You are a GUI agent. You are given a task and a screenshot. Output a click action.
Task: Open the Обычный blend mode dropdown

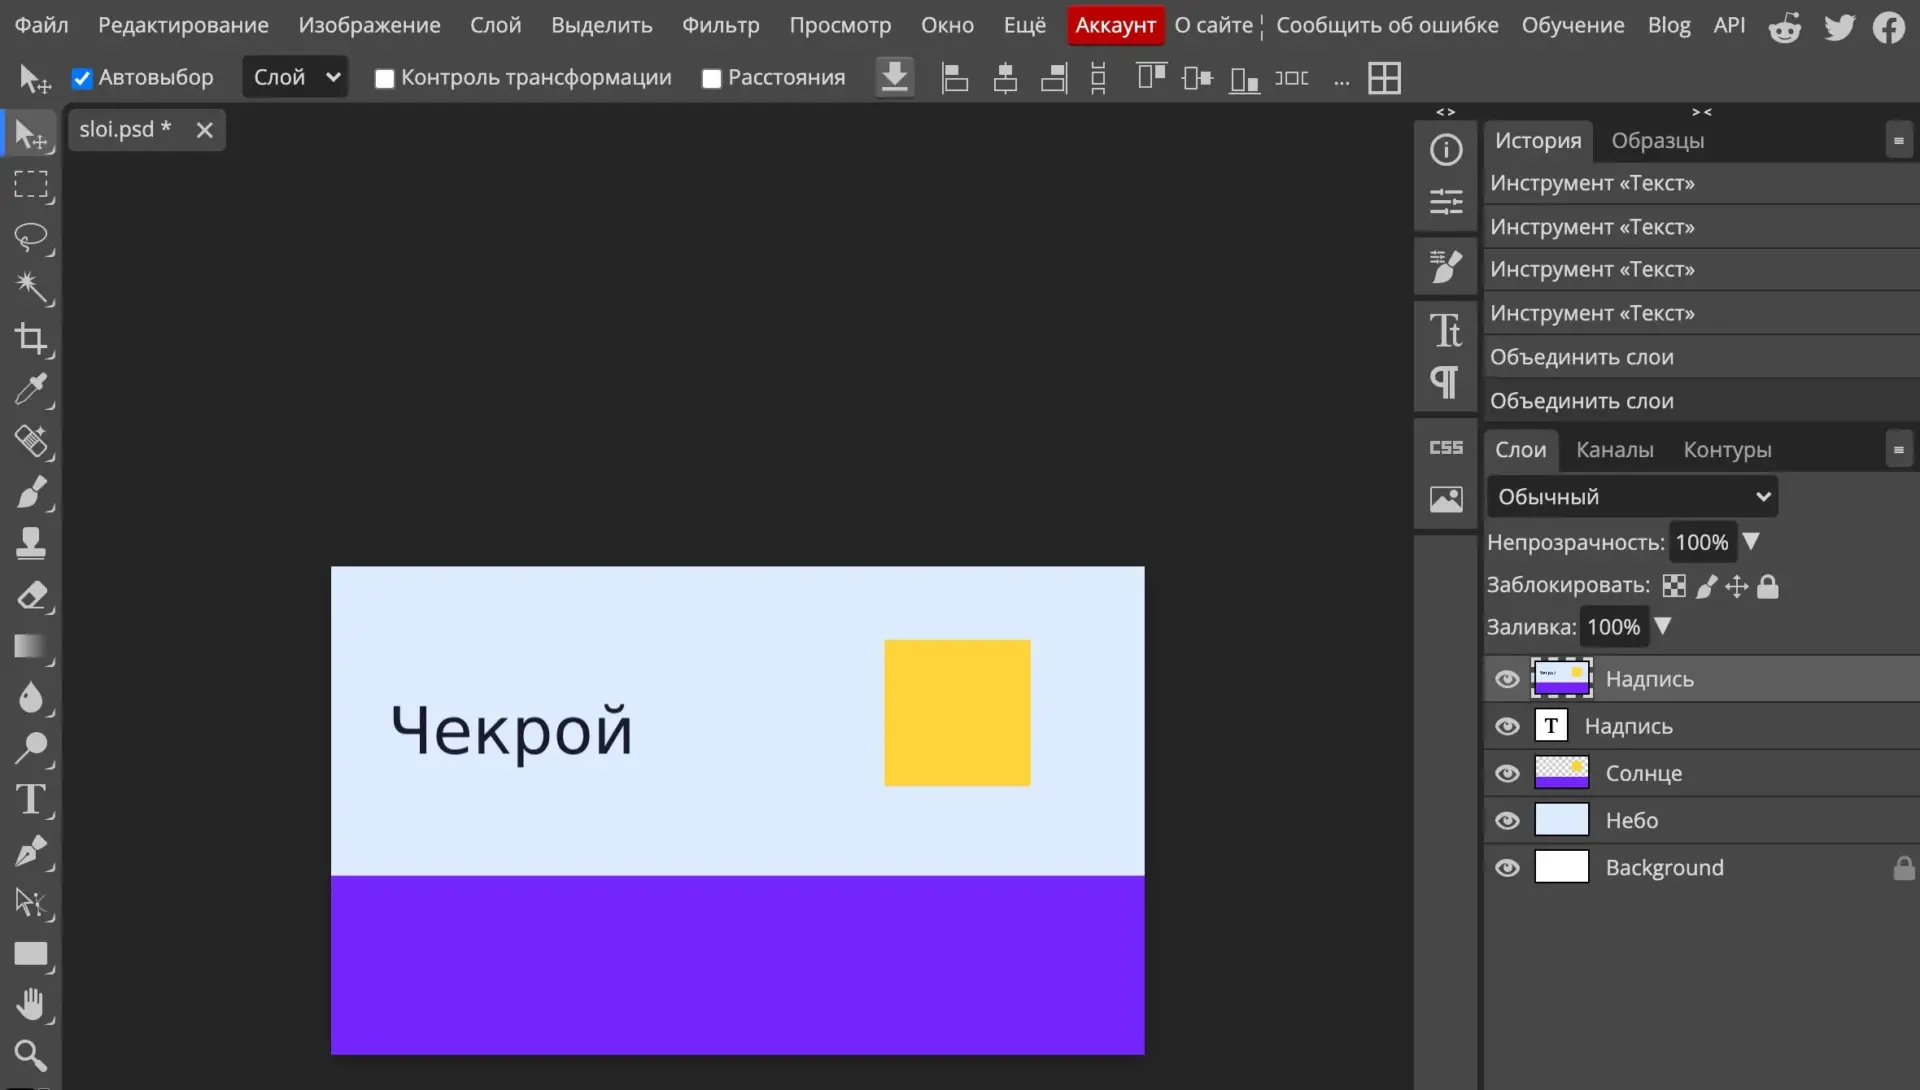pos(1632,497)
